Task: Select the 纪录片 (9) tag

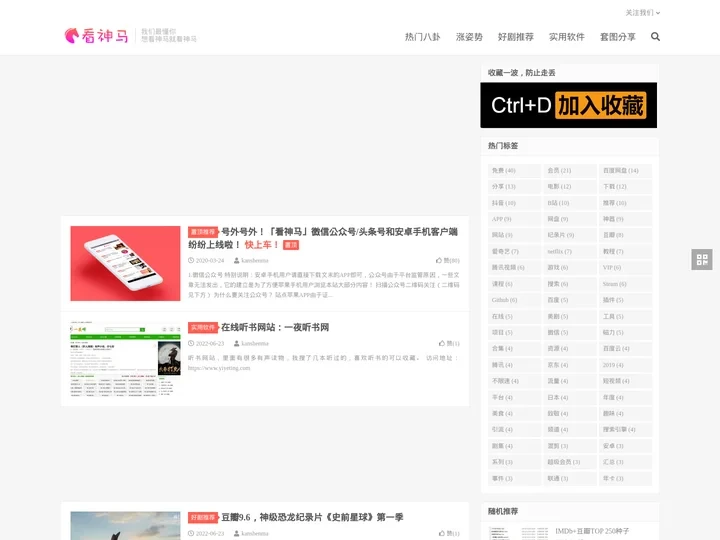Action: coord(570,235)
